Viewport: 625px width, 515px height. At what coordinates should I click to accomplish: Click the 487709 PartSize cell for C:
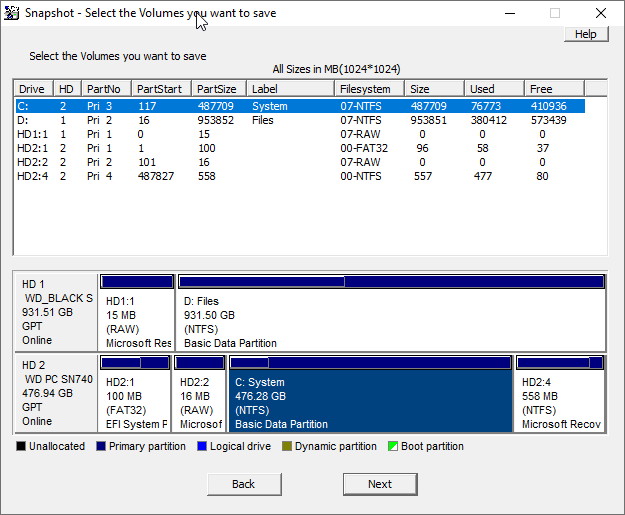coord(216,106)
